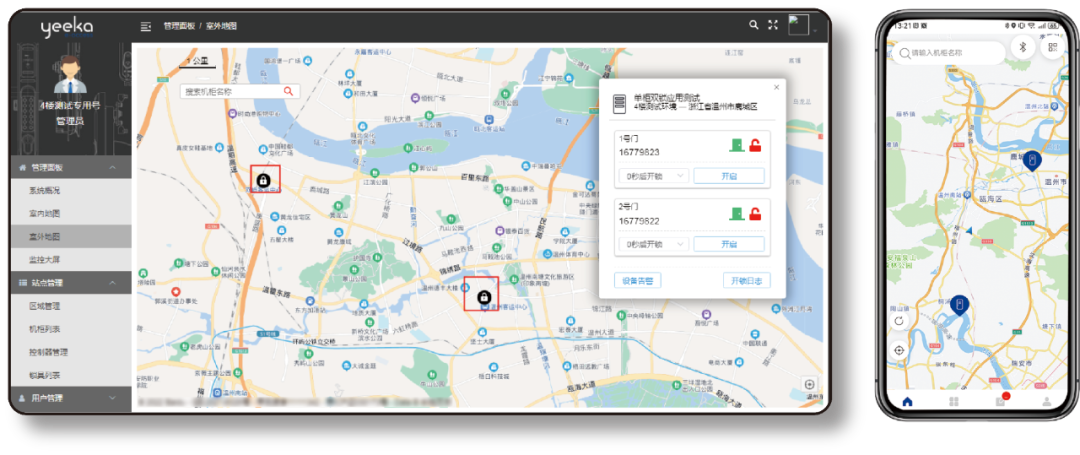1080x455 pixels.
Task: Click the locate target icon on desktop map
Action: (809, 385)
